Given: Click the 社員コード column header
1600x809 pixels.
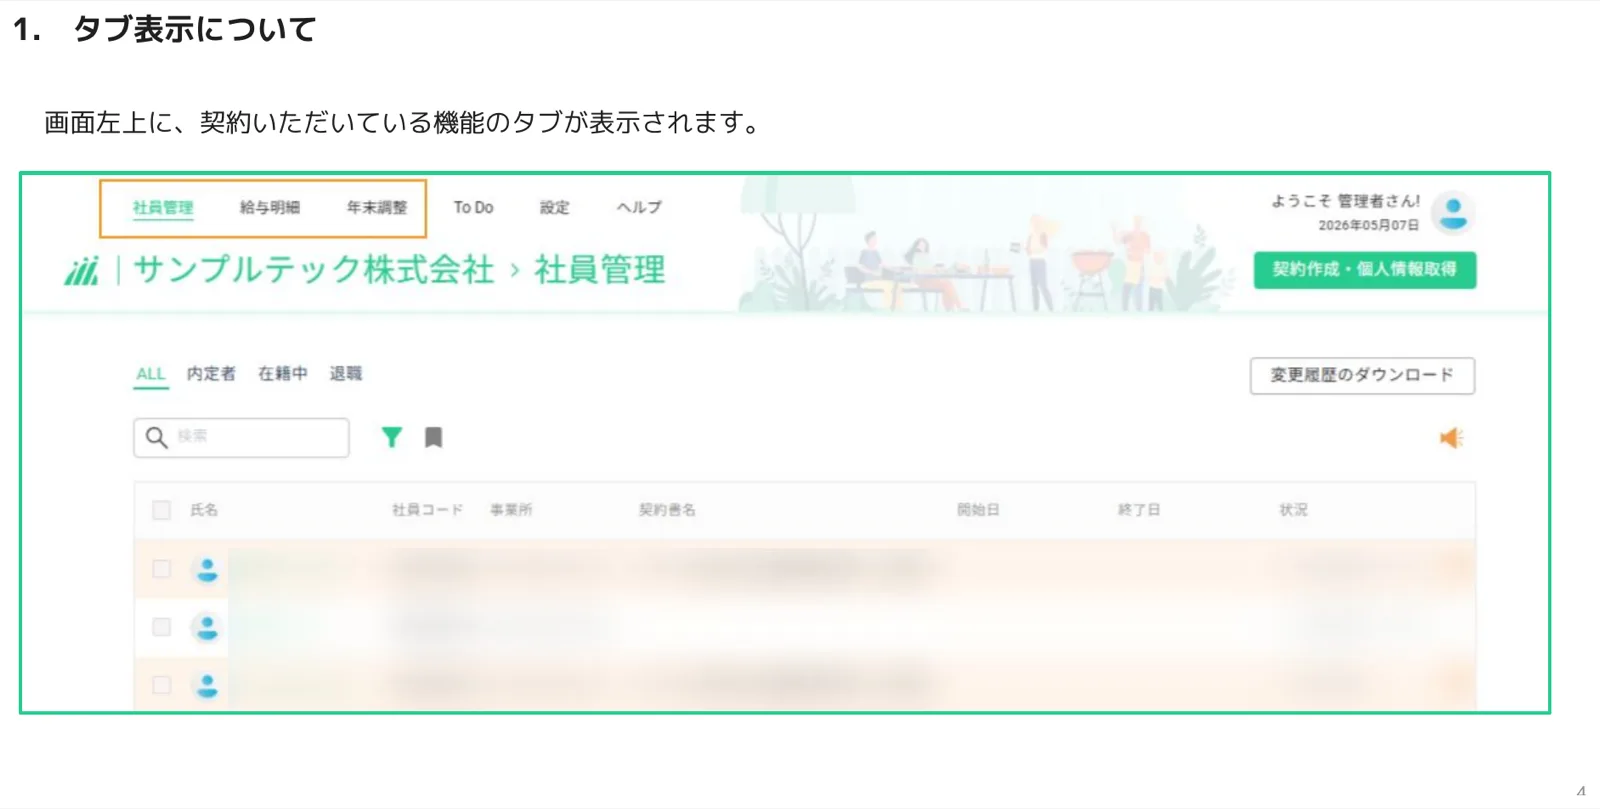Looking at the screenshot, I should 428,510.
